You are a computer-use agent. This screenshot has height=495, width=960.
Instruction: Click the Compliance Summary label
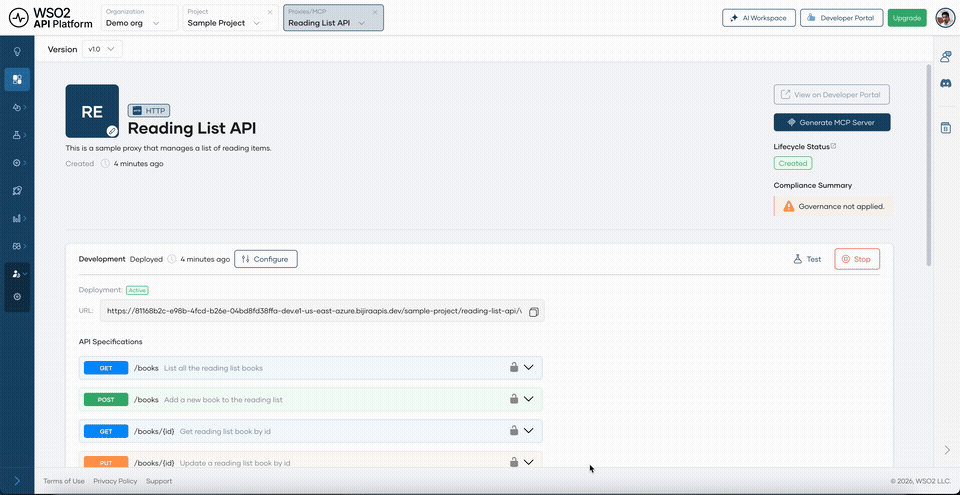click(x=812, y=185)
